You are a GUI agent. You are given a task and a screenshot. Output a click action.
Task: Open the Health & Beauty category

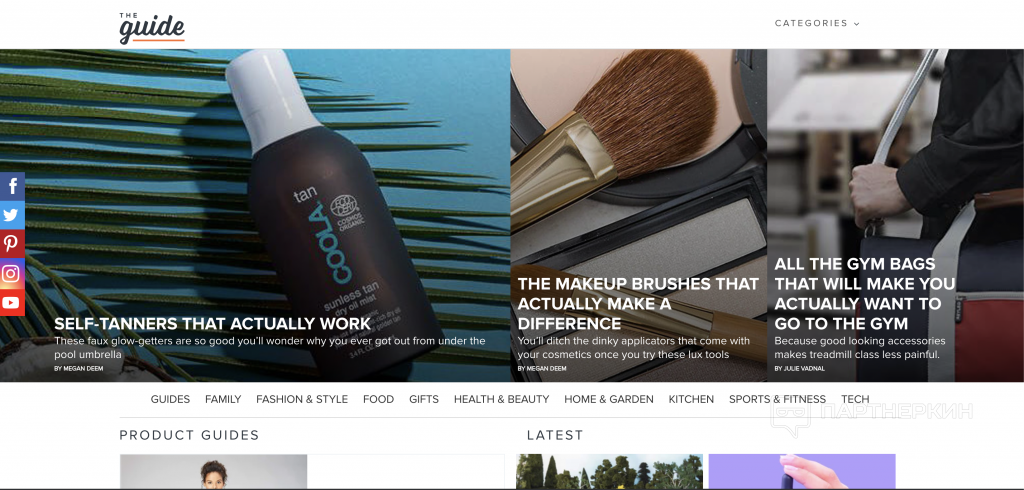pos(502,399)
